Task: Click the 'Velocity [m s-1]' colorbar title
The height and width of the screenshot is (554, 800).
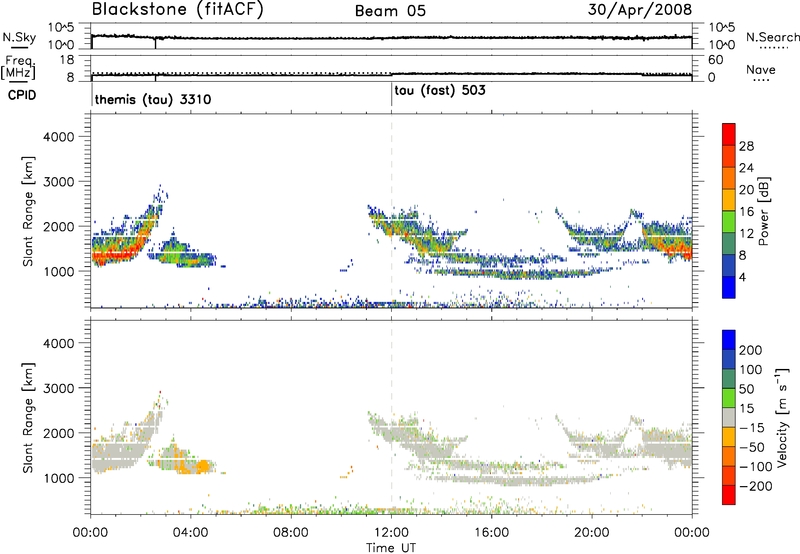Action: pyautogui.click(x=782, y=417)
